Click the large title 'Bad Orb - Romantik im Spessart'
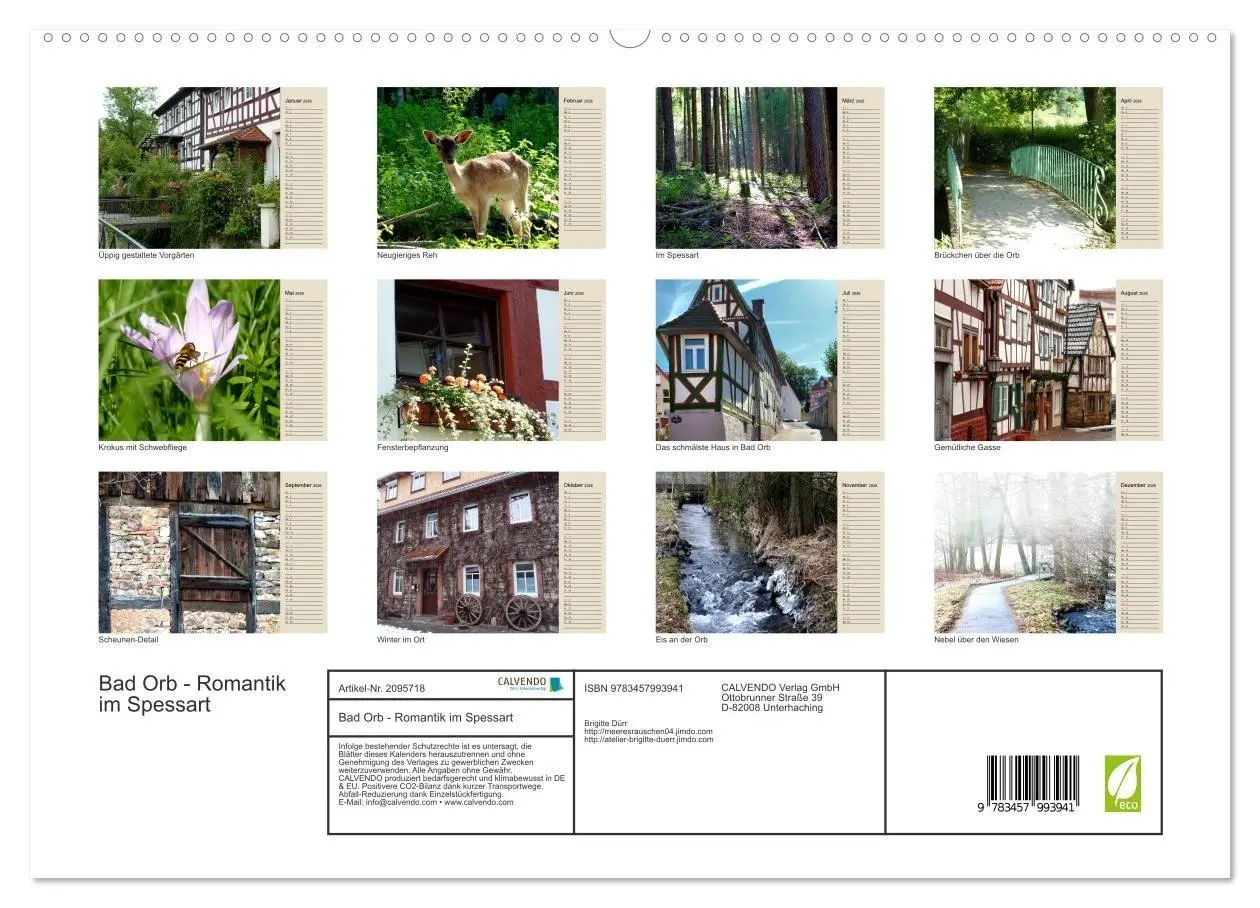 [x=192, y=693]
